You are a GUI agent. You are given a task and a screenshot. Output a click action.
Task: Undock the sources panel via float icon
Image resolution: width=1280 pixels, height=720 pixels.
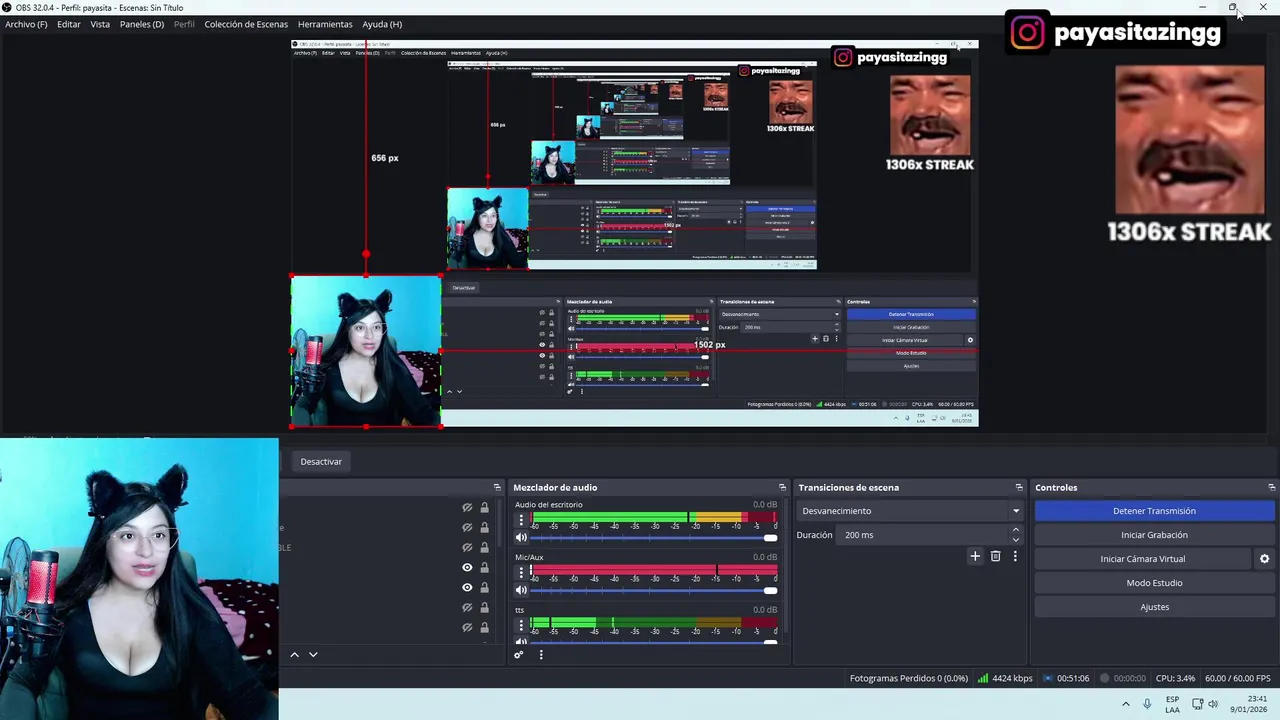click(x=497, y=487)
